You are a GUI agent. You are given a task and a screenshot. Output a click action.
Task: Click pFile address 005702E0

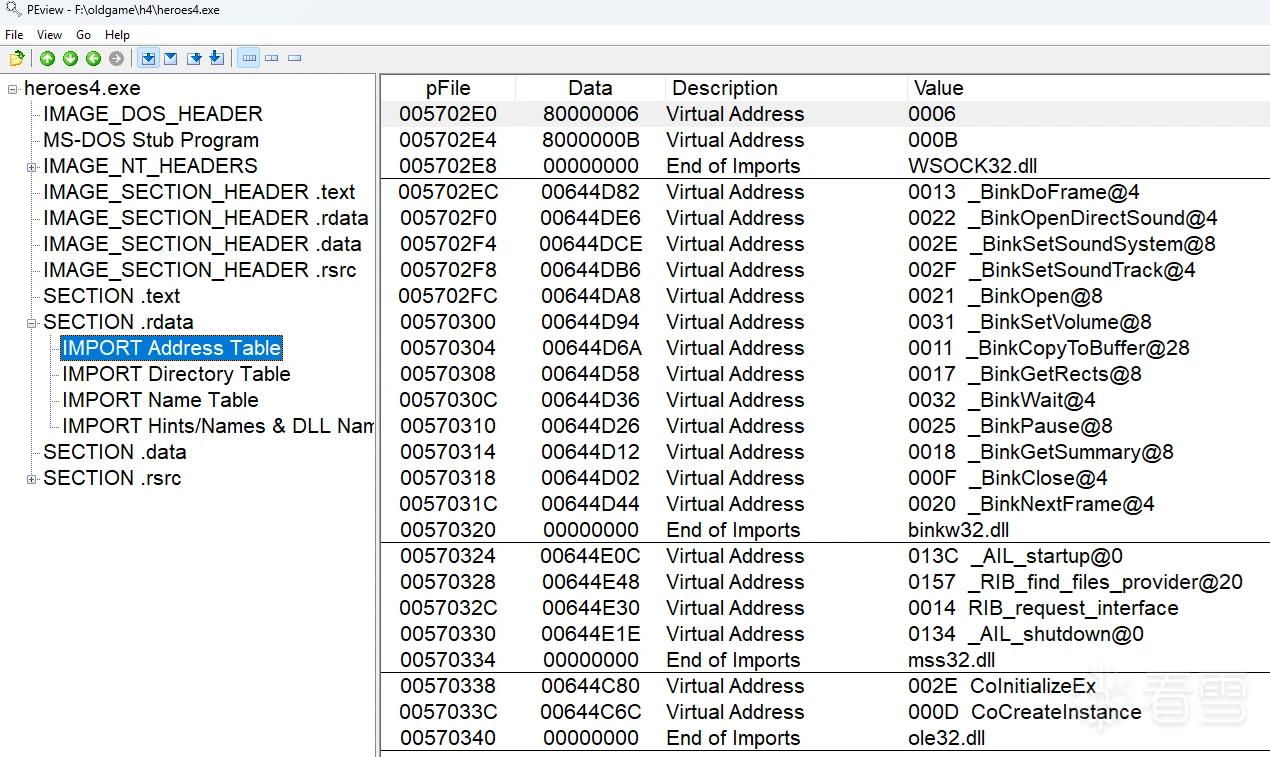point(448,114)
